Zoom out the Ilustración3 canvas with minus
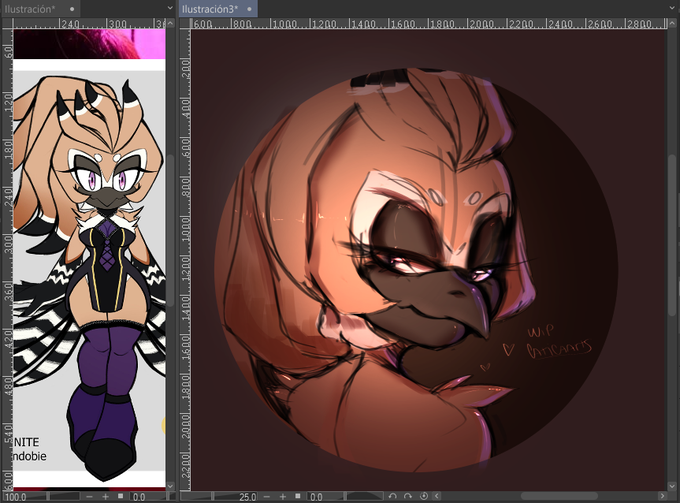The height and width of the screenshot is (503, 680). tap(267, 497)
